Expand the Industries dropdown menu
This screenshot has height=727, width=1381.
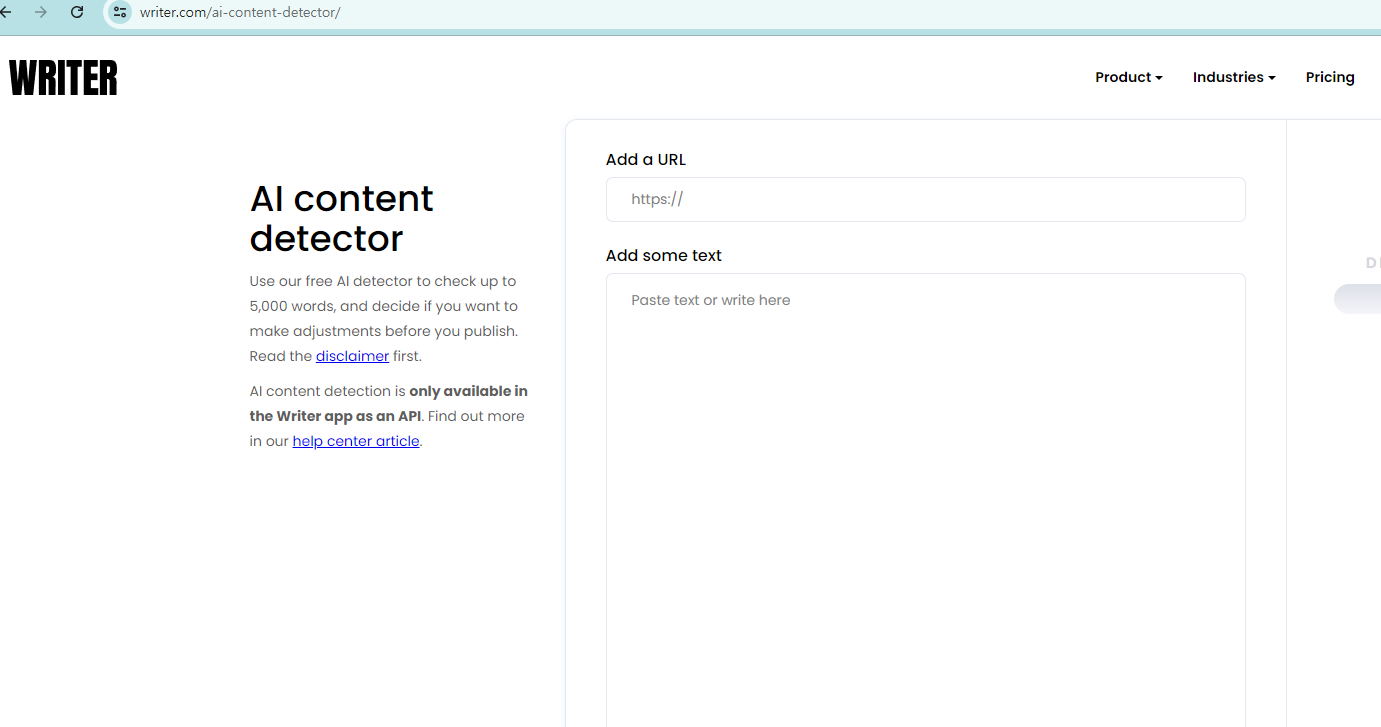coord(1234,77)
